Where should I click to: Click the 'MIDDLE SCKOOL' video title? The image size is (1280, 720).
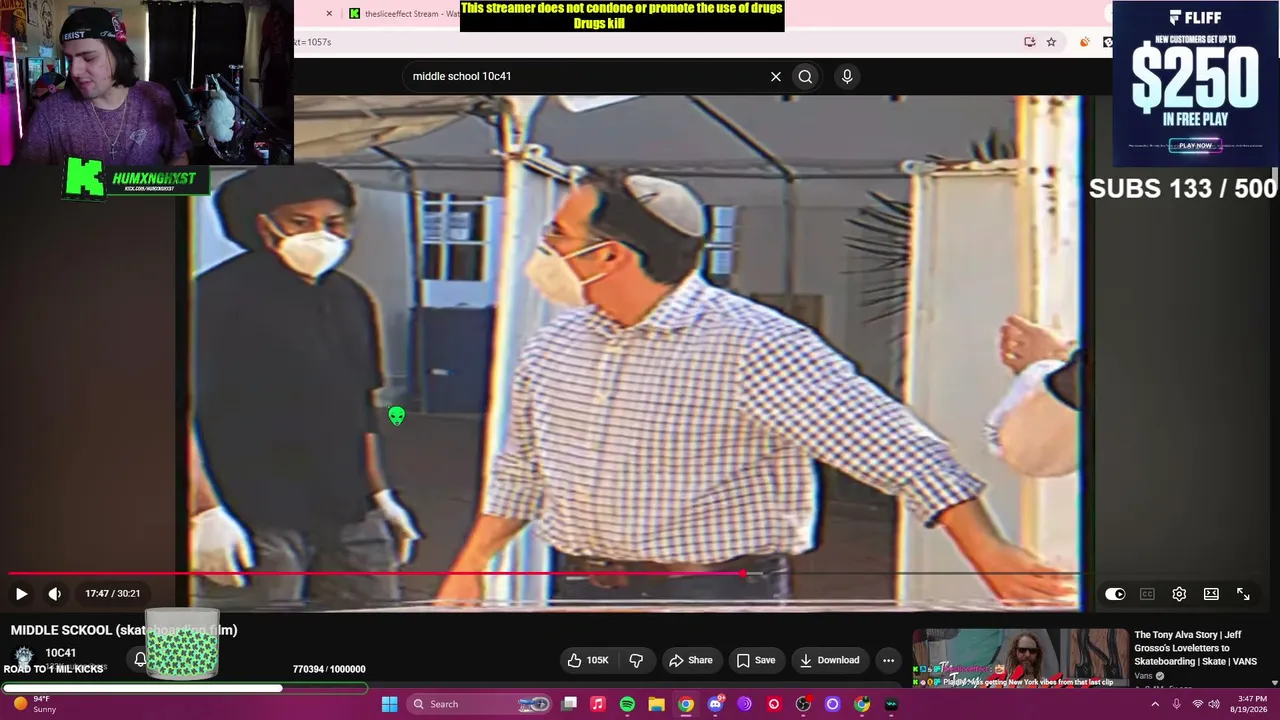pos(124,630)
